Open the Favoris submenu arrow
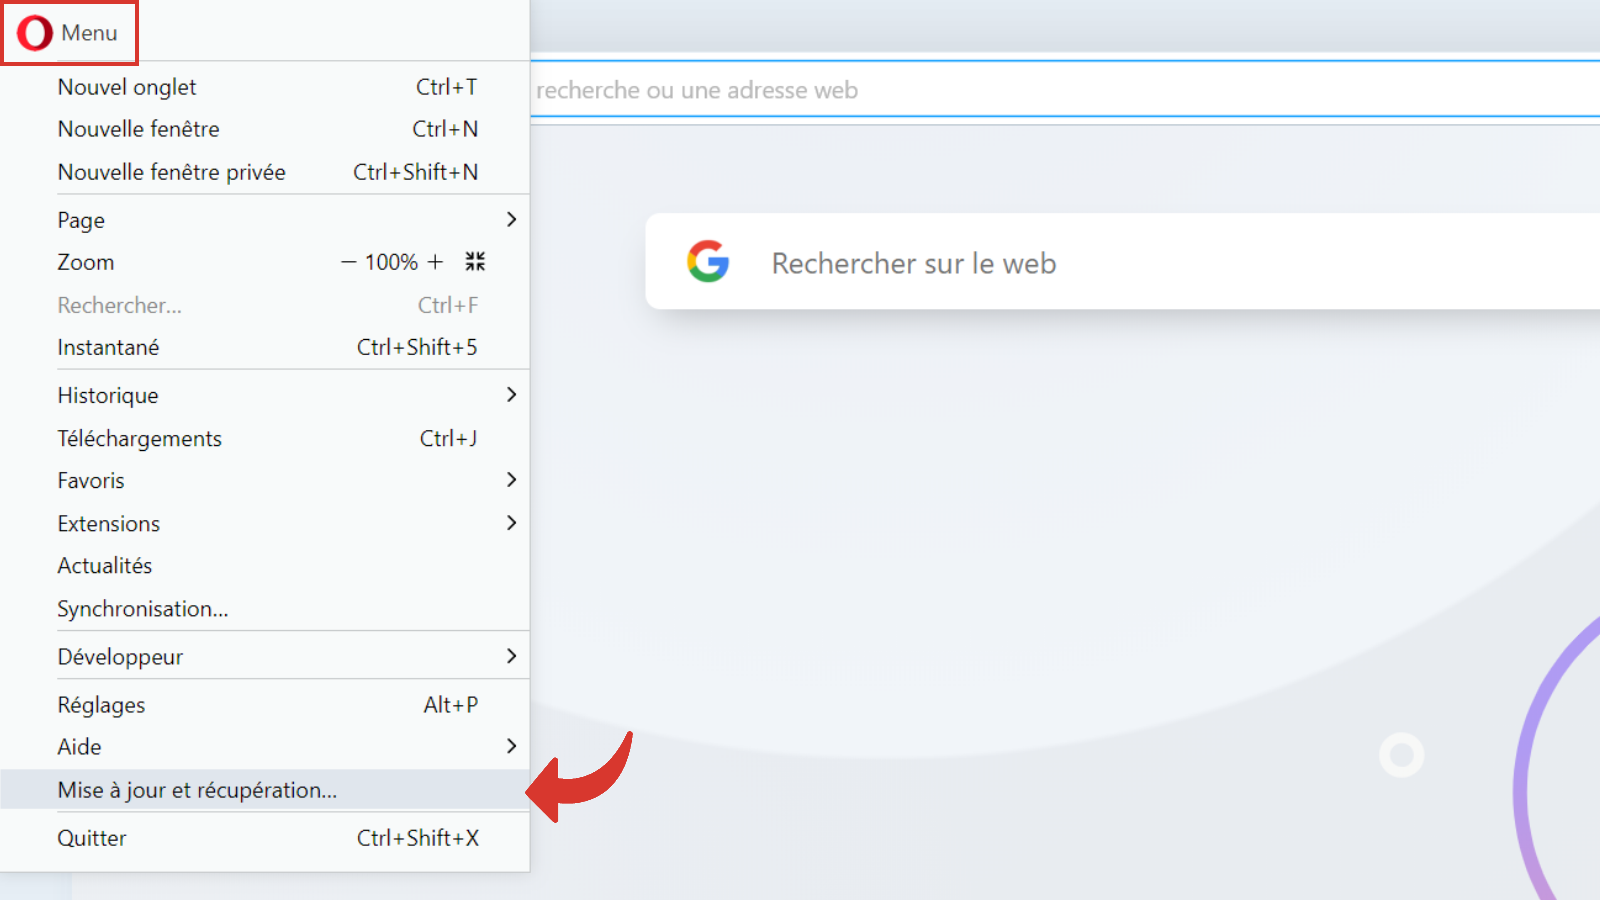The height and width of the screenshot is (900, 1600). click(x=511, y=480)
